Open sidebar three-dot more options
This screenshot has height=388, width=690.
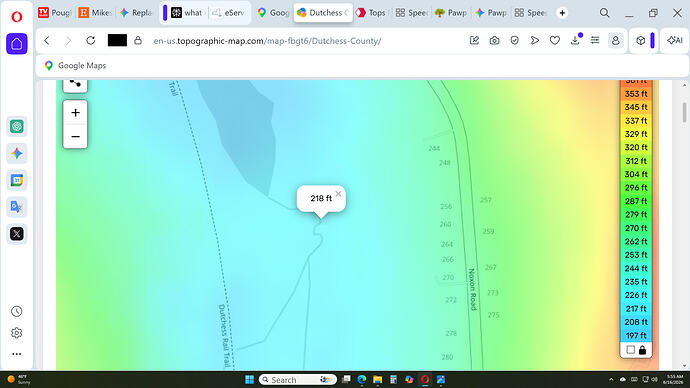pyautogui.click(x=17, y=354)
